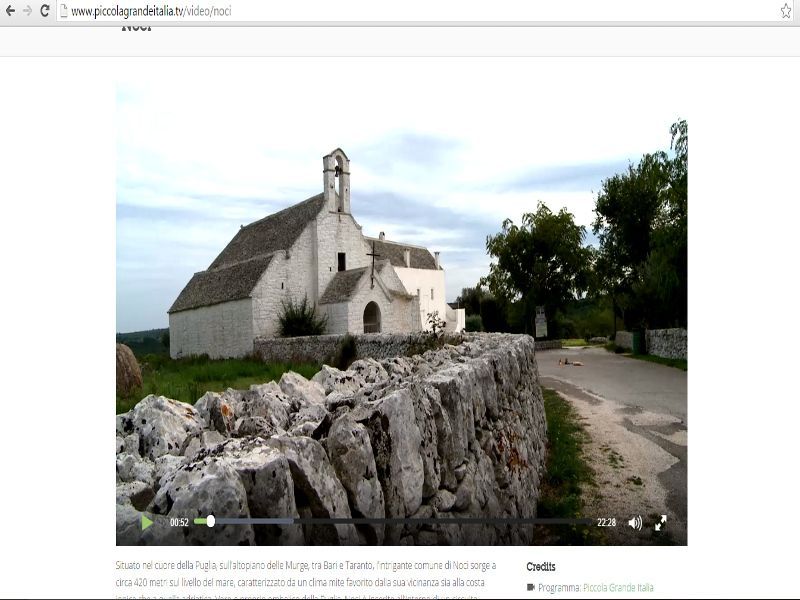Mute the video using the speaker icon
This screenshot has height=600, width=800.
635,522
